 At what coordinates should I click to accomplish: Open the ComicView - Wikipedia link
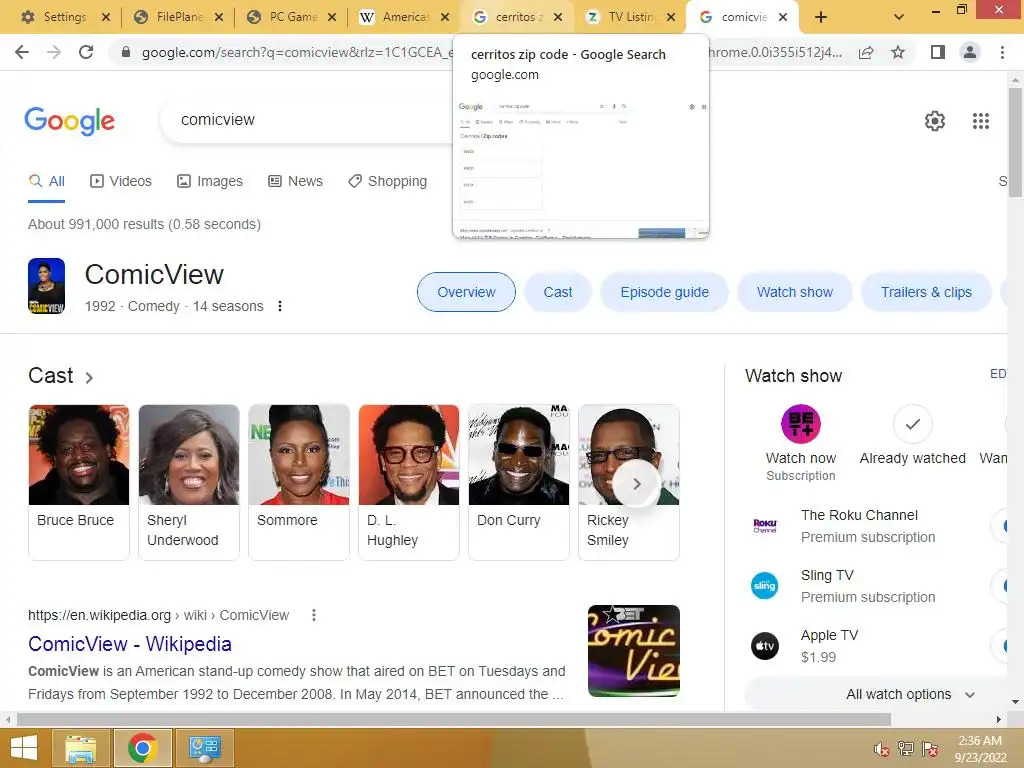pos(130,644)
